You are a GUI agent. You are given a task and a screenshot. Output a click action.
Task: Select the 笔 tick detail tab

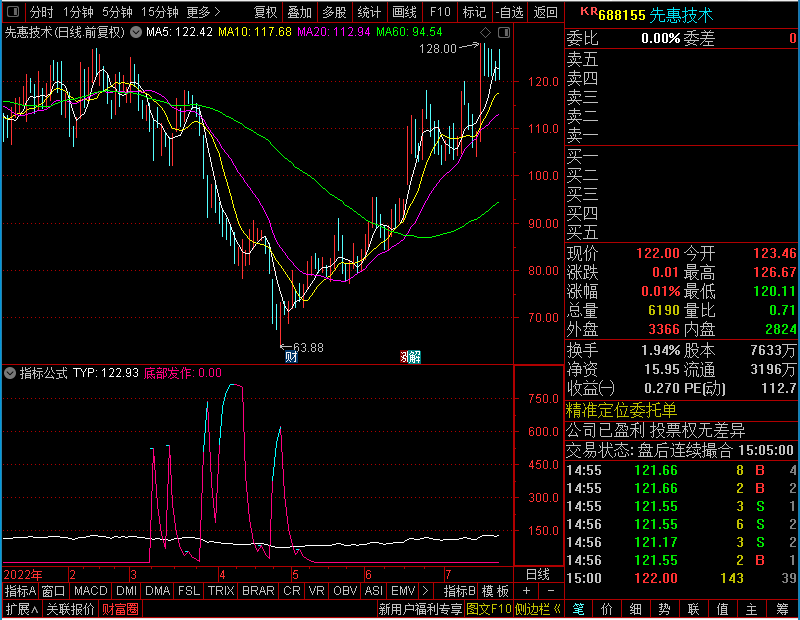[x=578, y=609]
